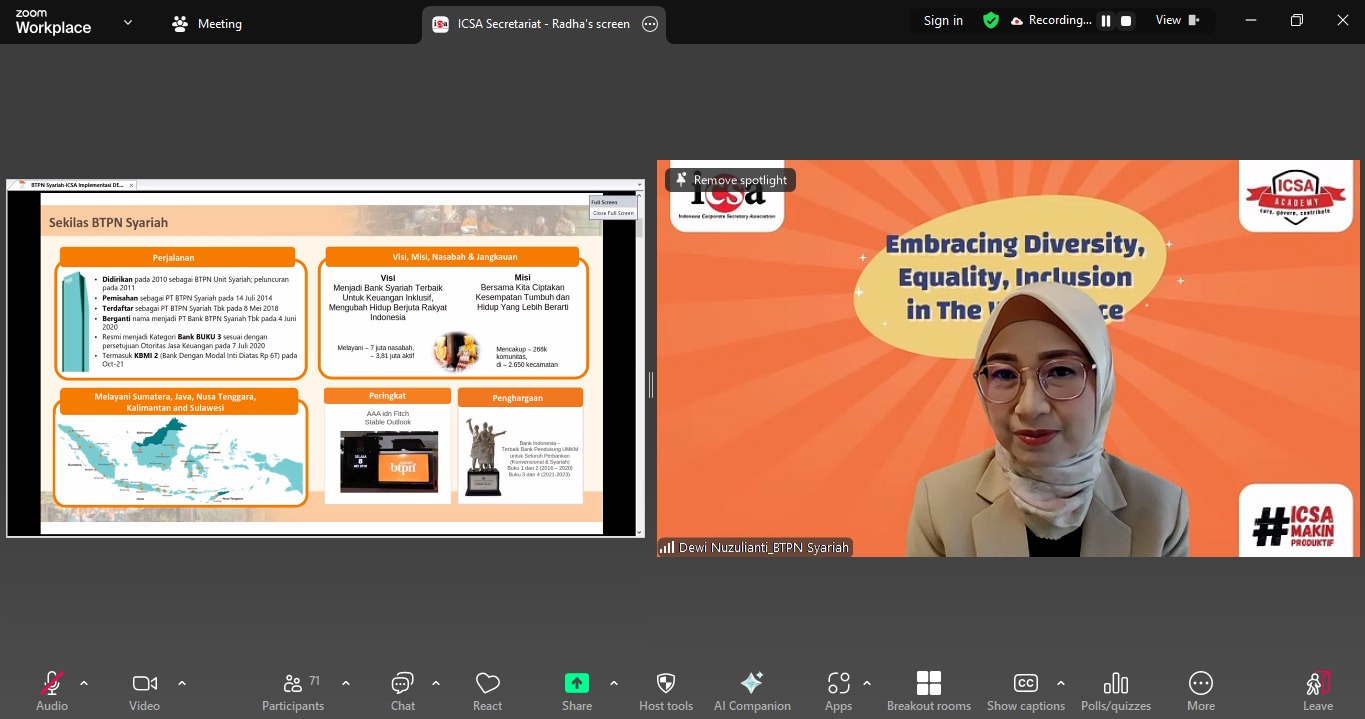Open the View layout dropdown
1365x719 pixels.
1174,20
